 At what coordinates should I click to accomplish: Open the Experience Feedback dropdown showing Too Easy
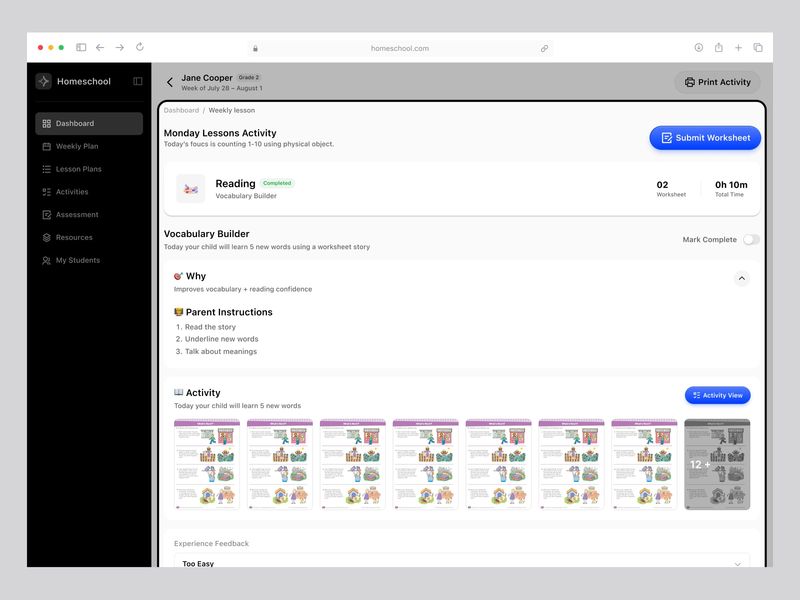tap(462, 565)
